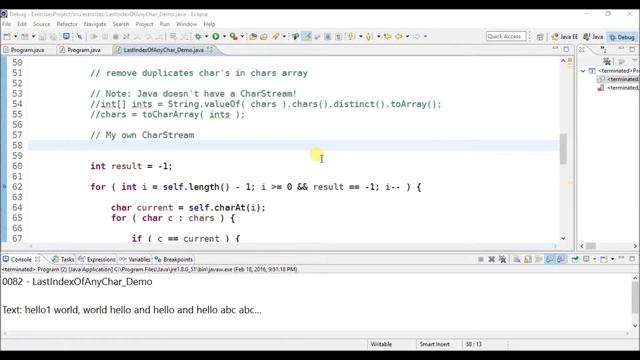Switch to the Console tab
The height and width of the screenshot is (360, 640).
click(x=21, y=260)
